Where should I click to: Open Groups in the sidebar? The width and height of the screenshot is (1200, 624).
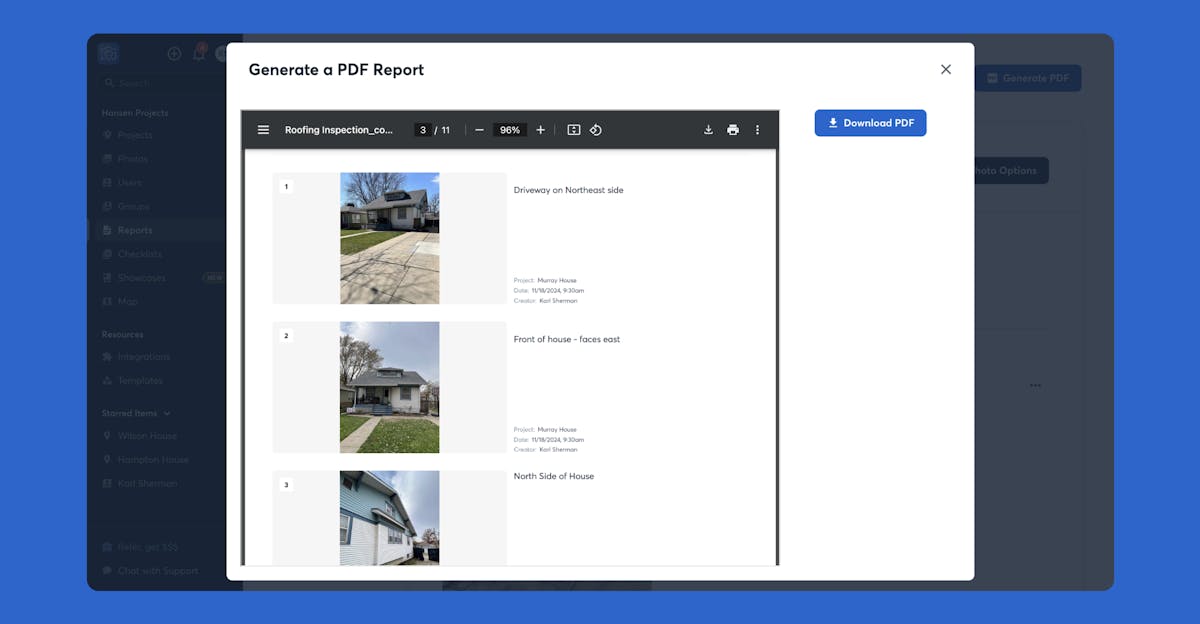click(133, 206)
